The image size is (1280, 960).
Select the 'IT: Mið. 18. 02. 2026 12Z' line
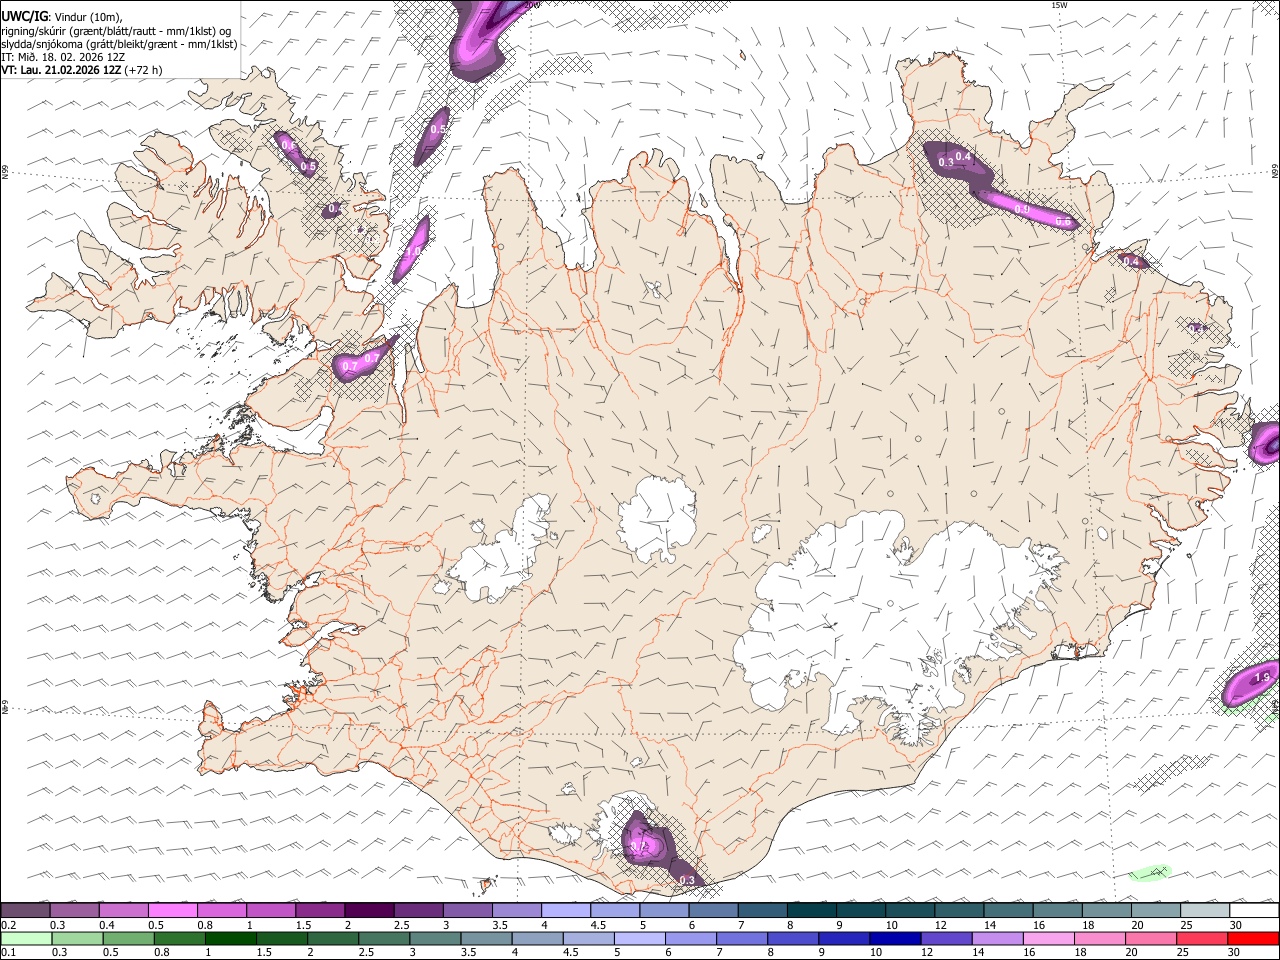click(63, 57)
